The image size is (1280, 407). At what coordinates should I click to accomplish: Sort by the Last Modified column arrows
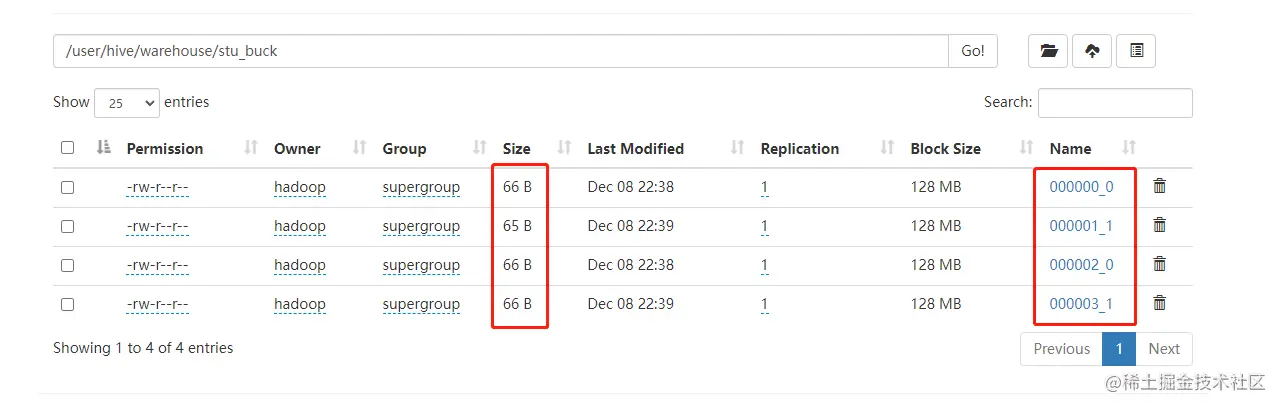click(x=738, y=148)
